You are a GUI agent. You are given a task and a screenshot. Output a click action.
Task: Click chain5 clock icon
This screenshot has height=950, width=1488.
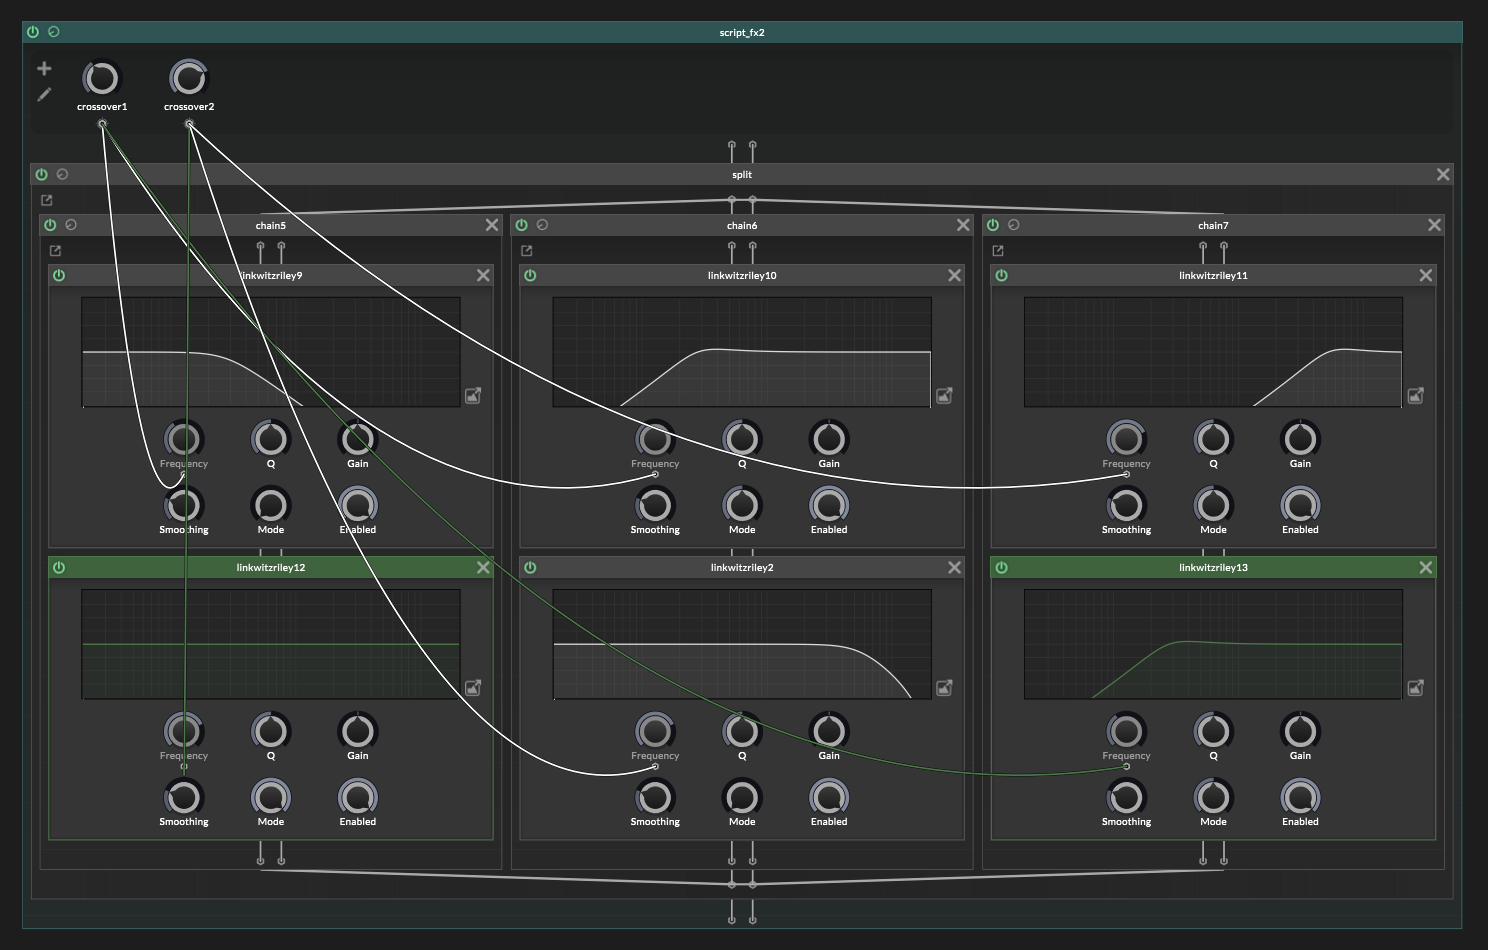(71, 225)
